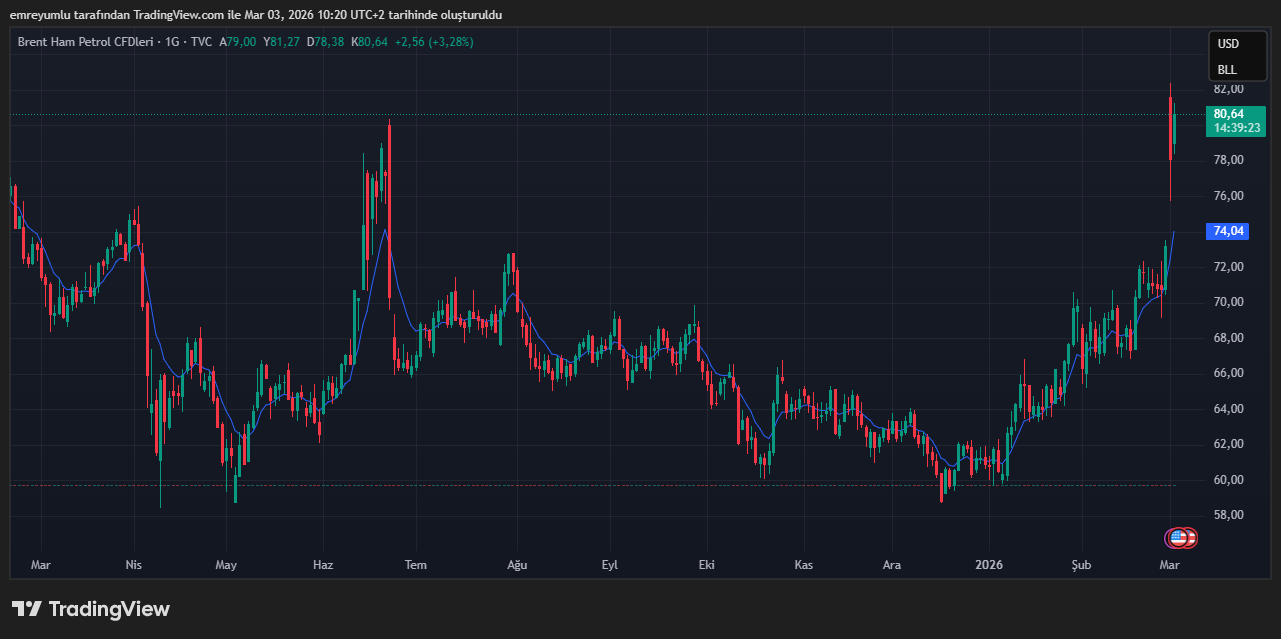This screenshot has width=1281, height=639.
Task: Click the green 80,64 current price label
Action: (x=1228, y=113)
